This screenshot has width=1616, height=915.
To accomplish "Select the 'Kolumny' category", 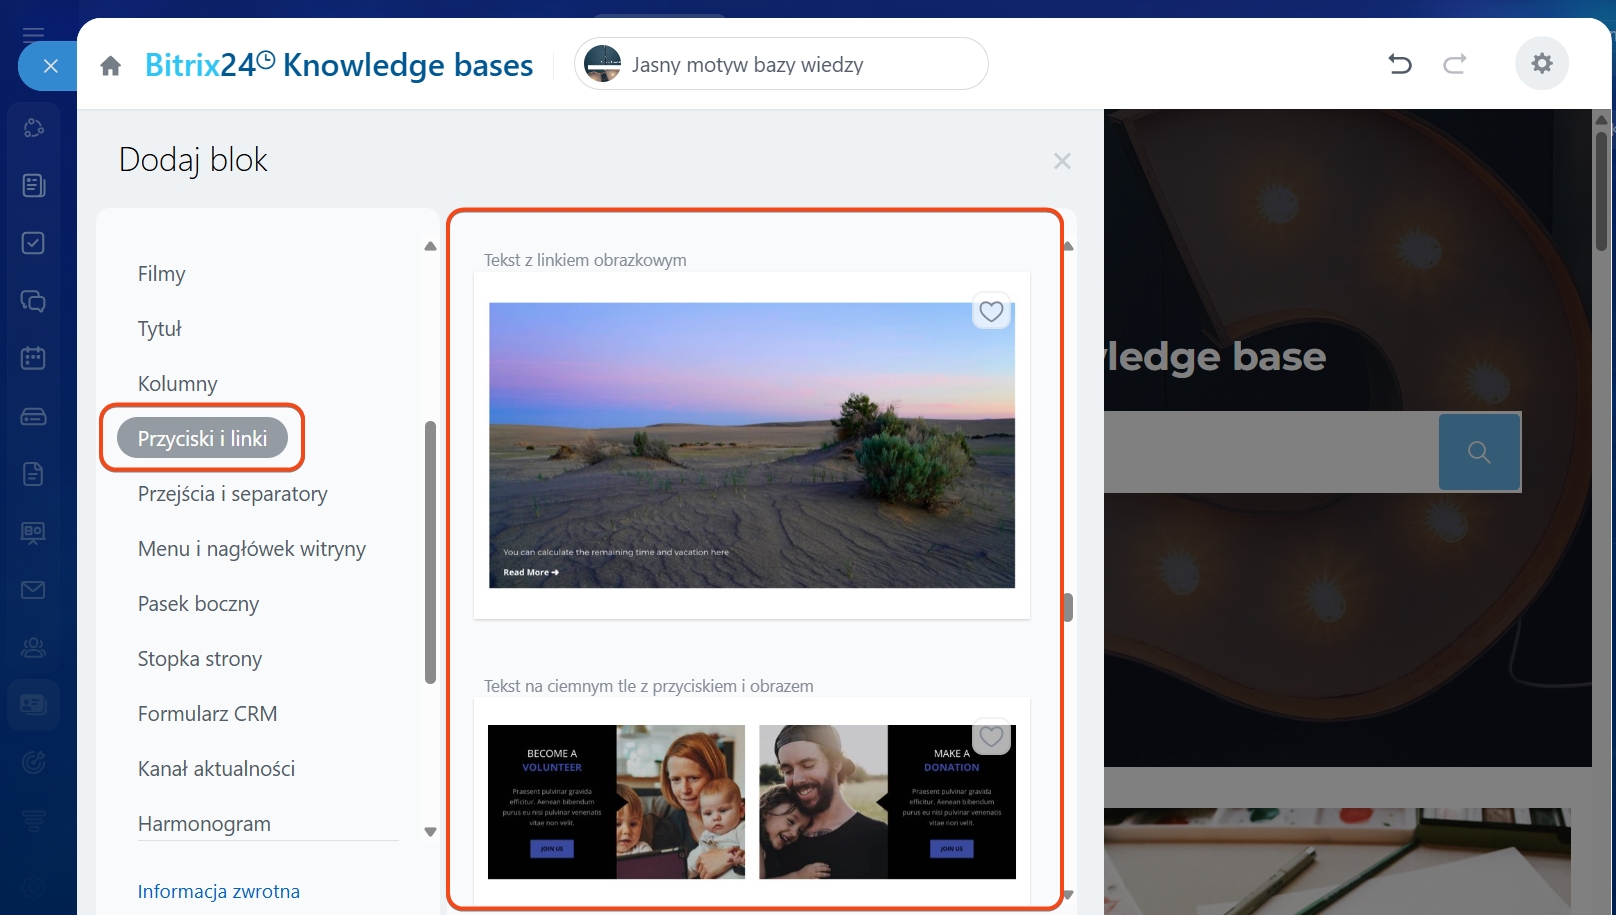I will (x=177, y=384).
